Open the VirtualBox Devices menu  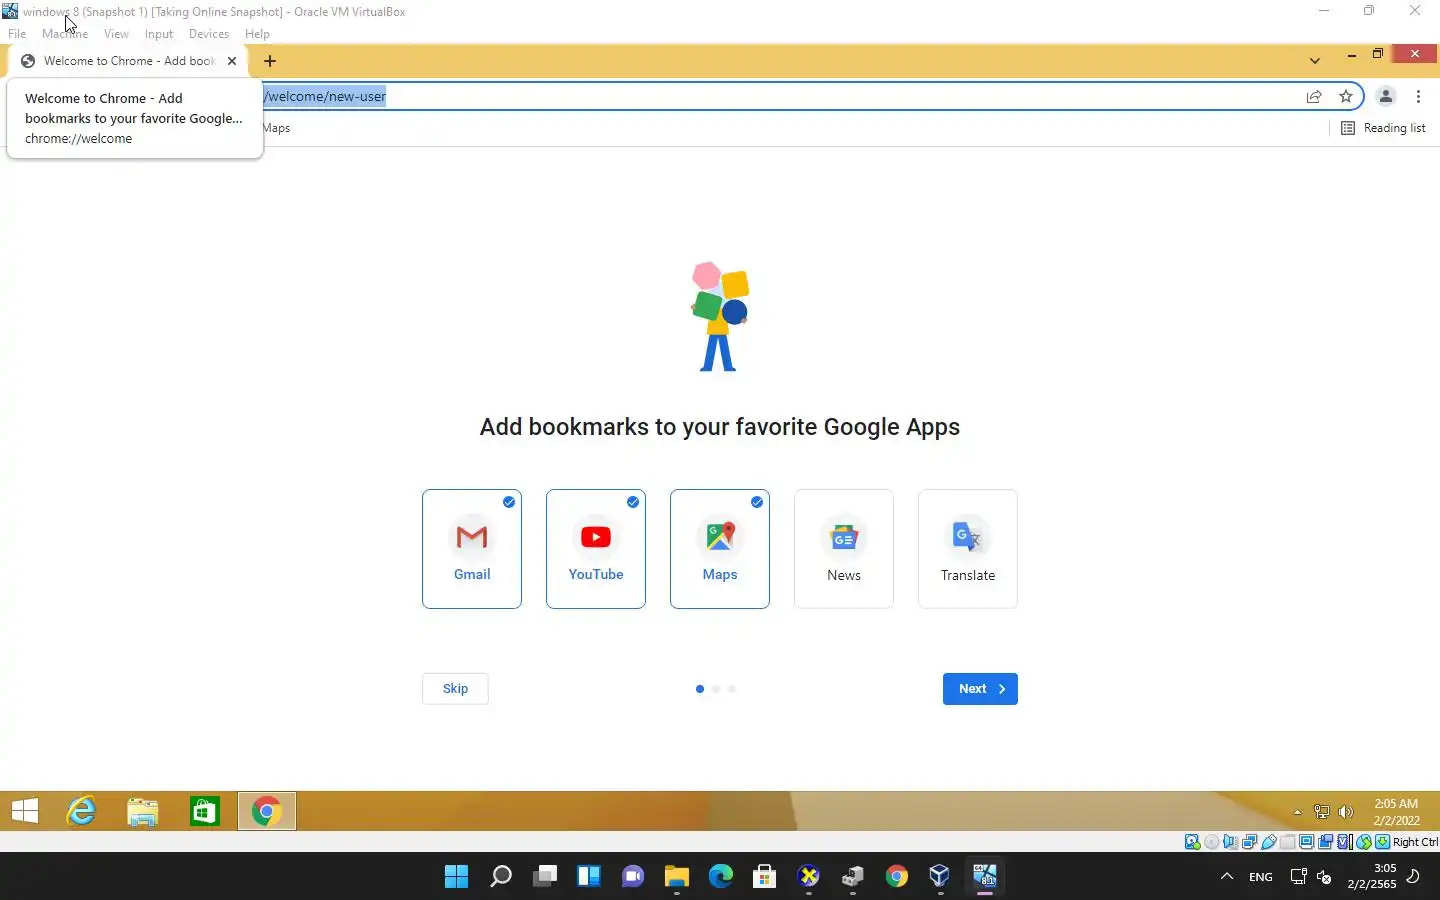coord(208,34)
